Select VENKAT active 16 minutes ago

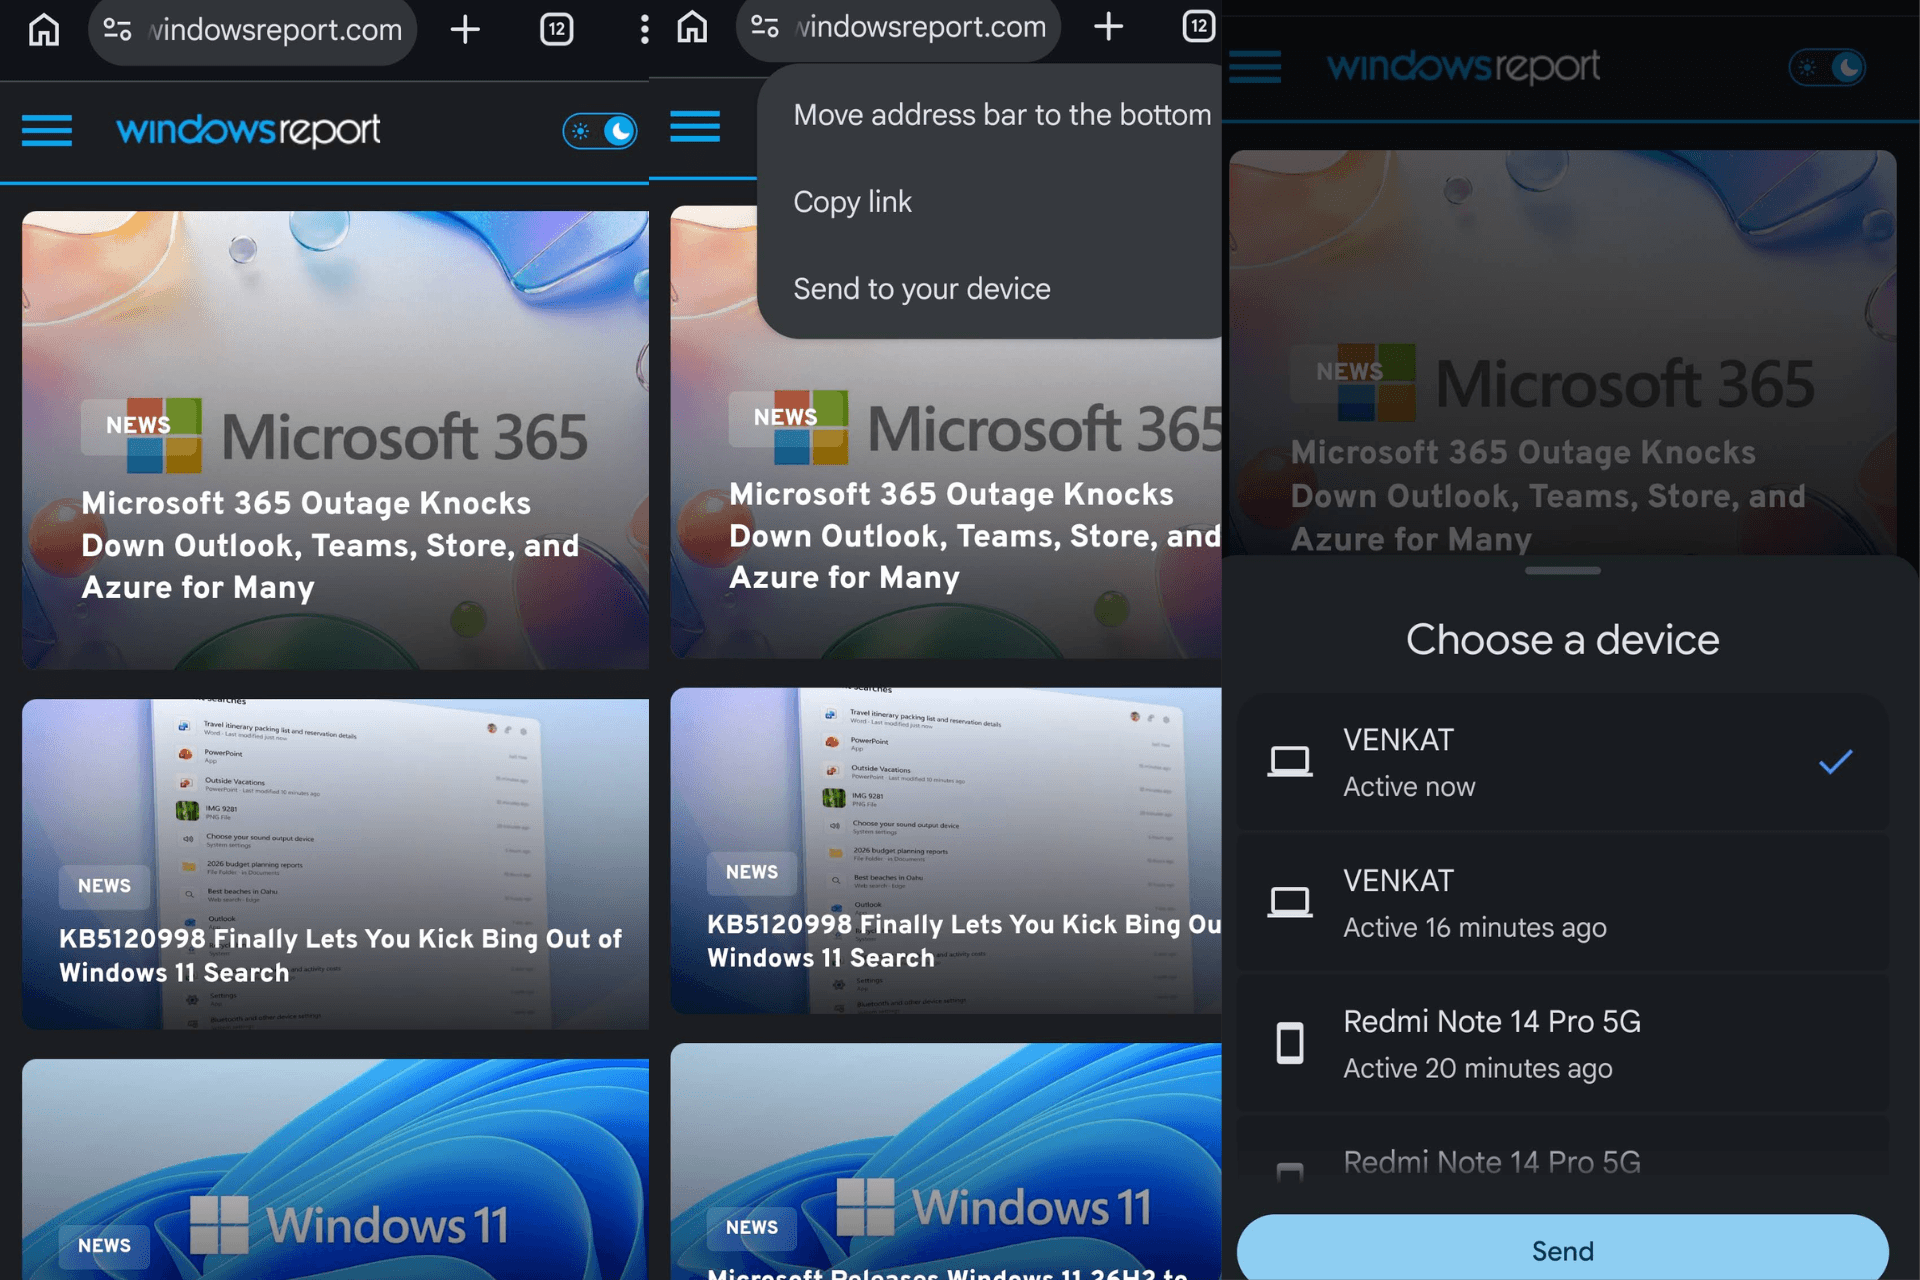(x=1563, y=903)
